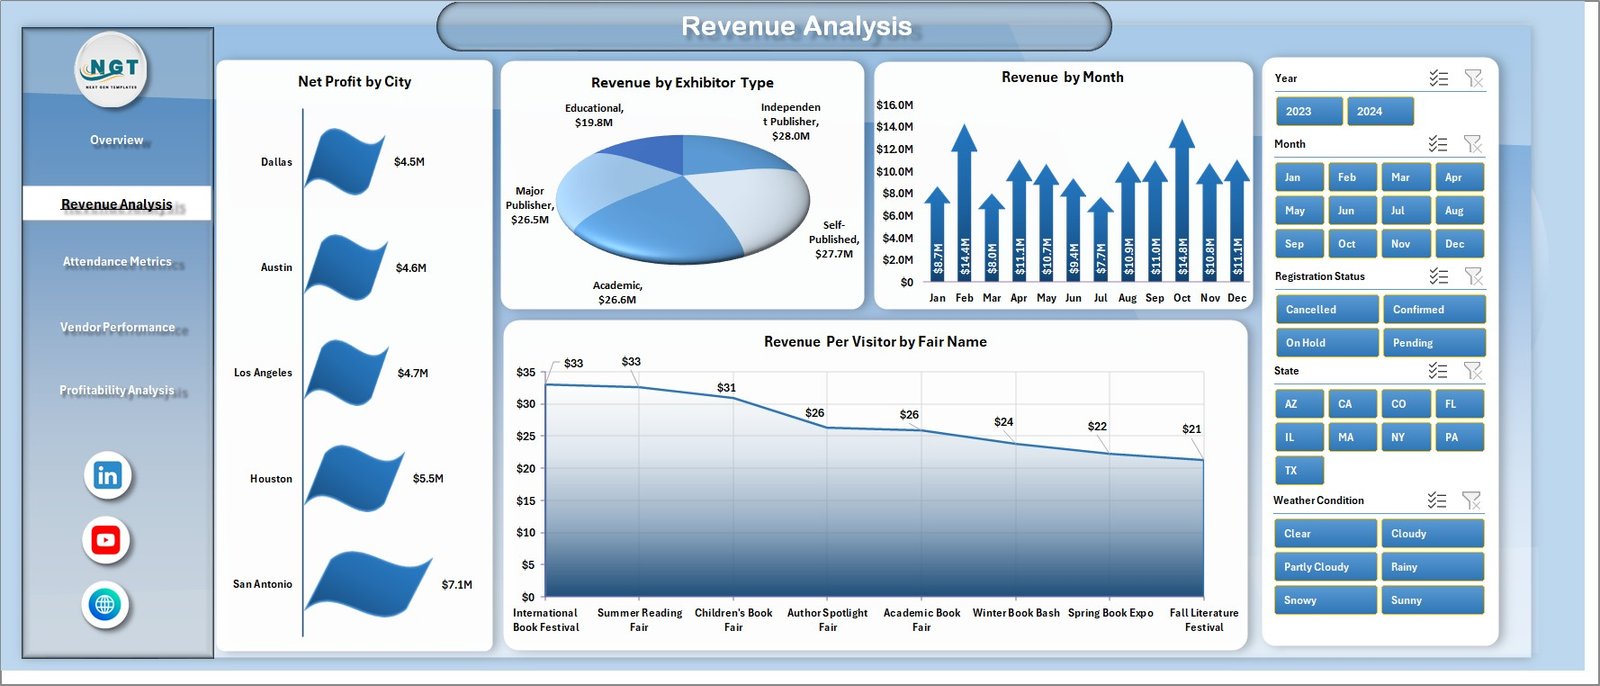
Task: Open Profitability Analysis page
Action: (x=117, y=390)
